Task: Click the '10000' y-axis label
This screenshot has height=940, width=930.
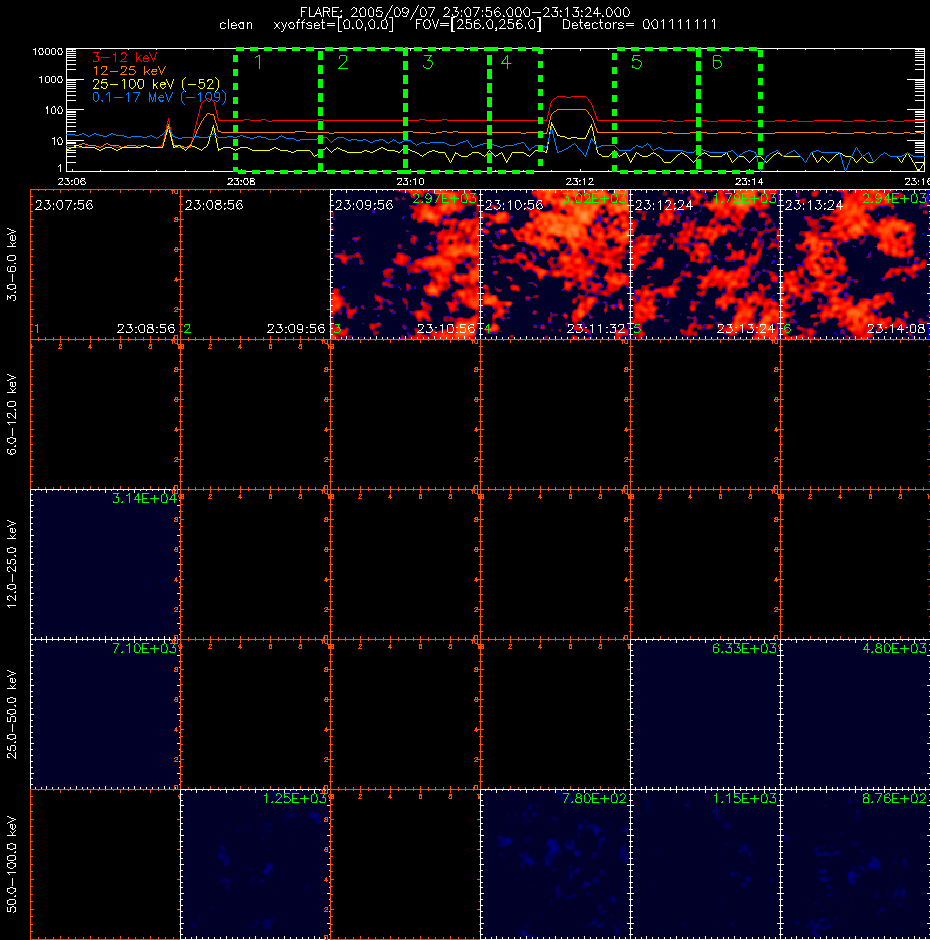Action: point(48,52)
